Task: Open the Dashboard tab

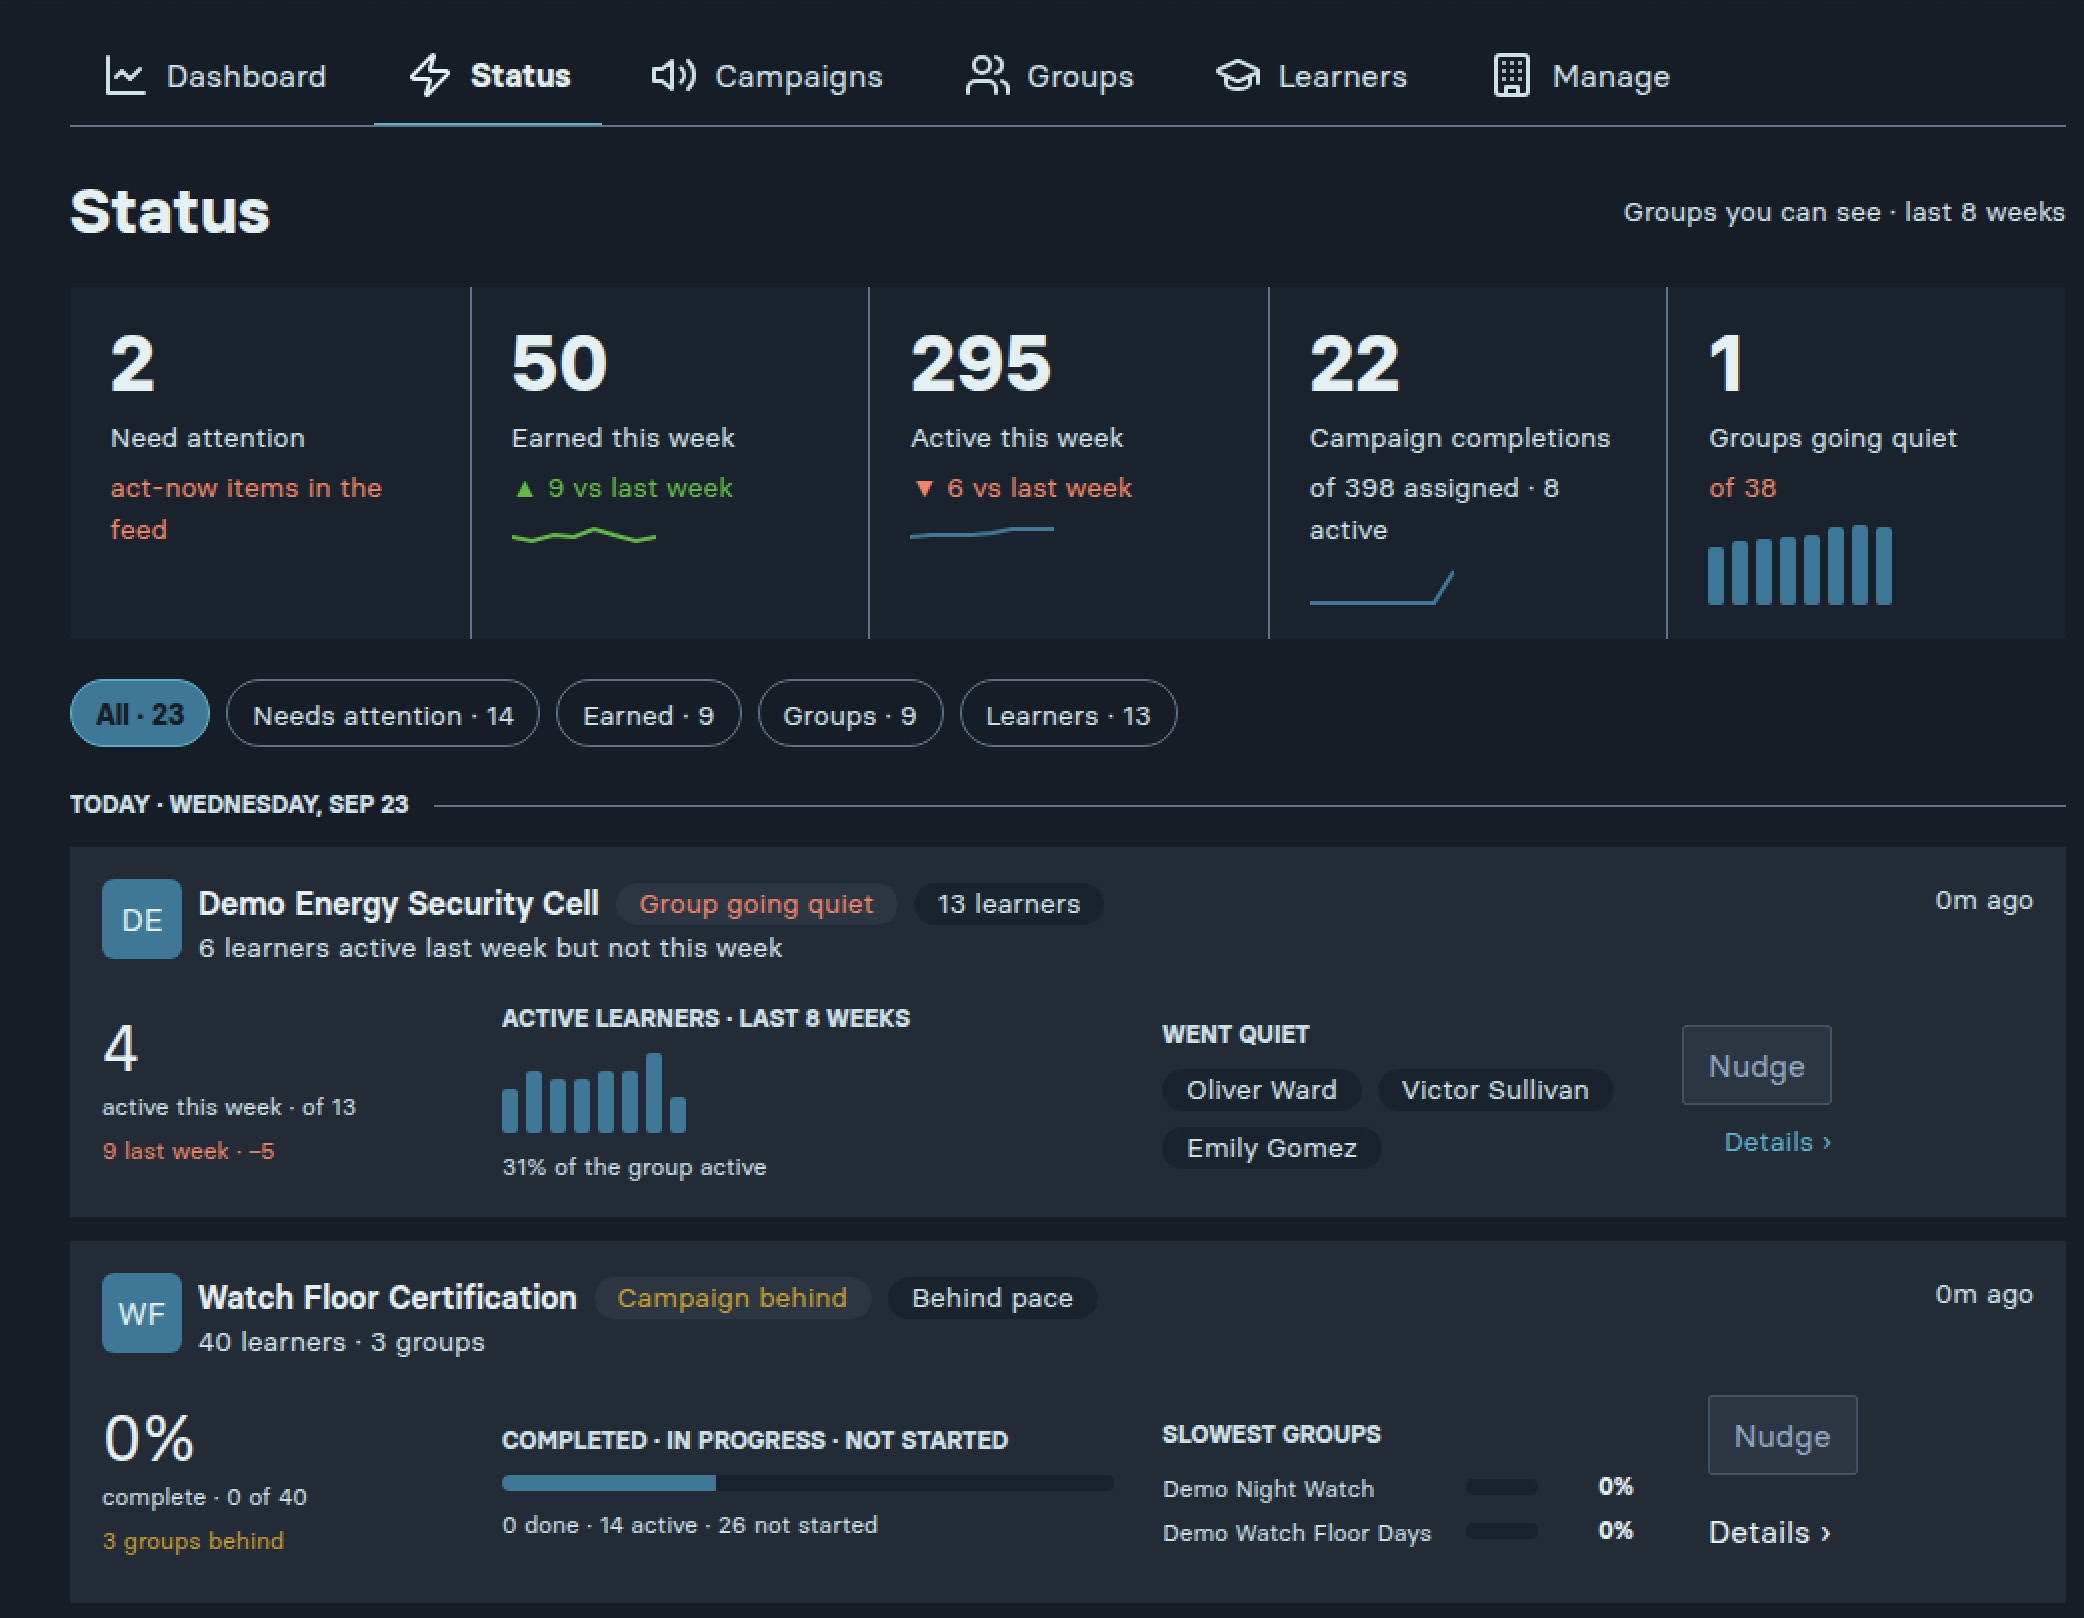Action: coord(216,76)
